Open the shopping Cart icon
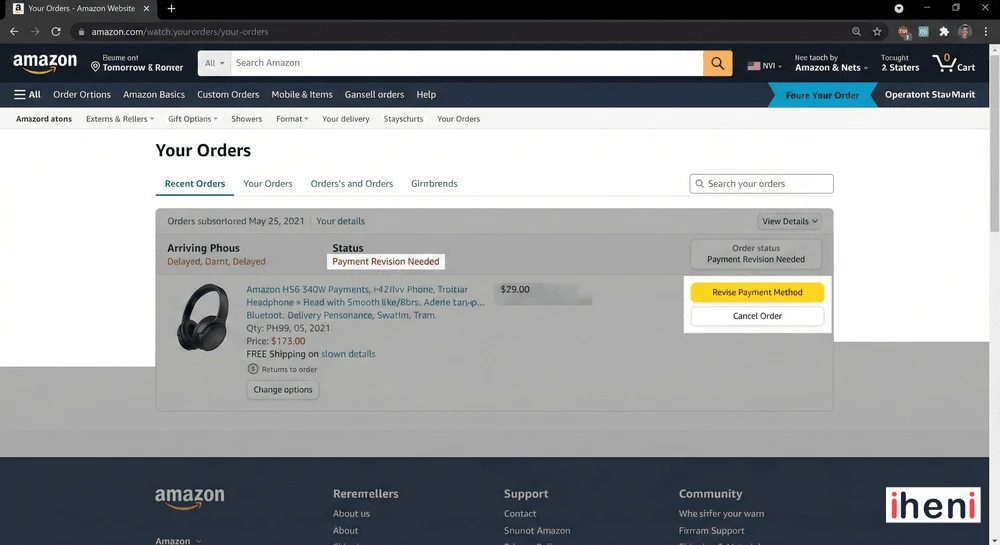 953,63
